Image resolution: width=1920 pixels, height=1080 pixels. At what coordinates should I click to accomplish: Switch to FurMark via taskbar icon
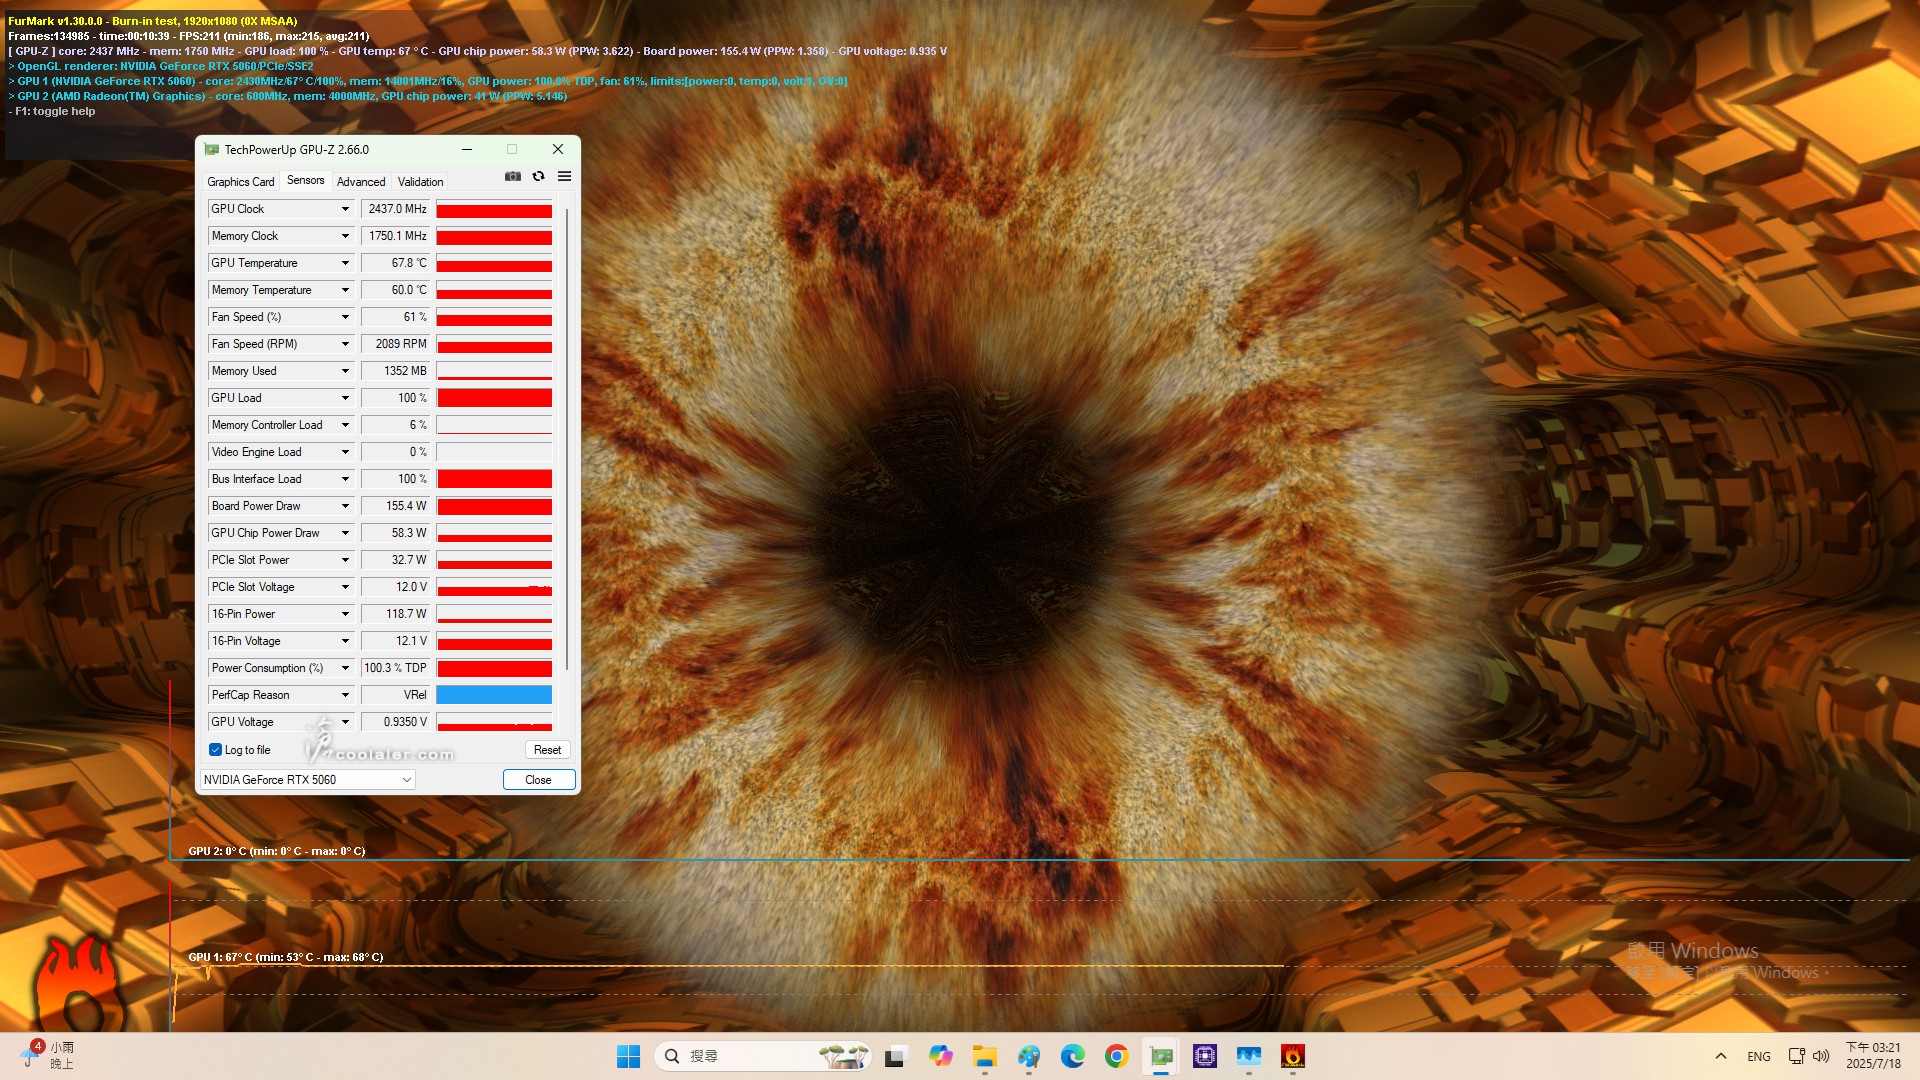pyautogui.click(x=1293, y=1056)
